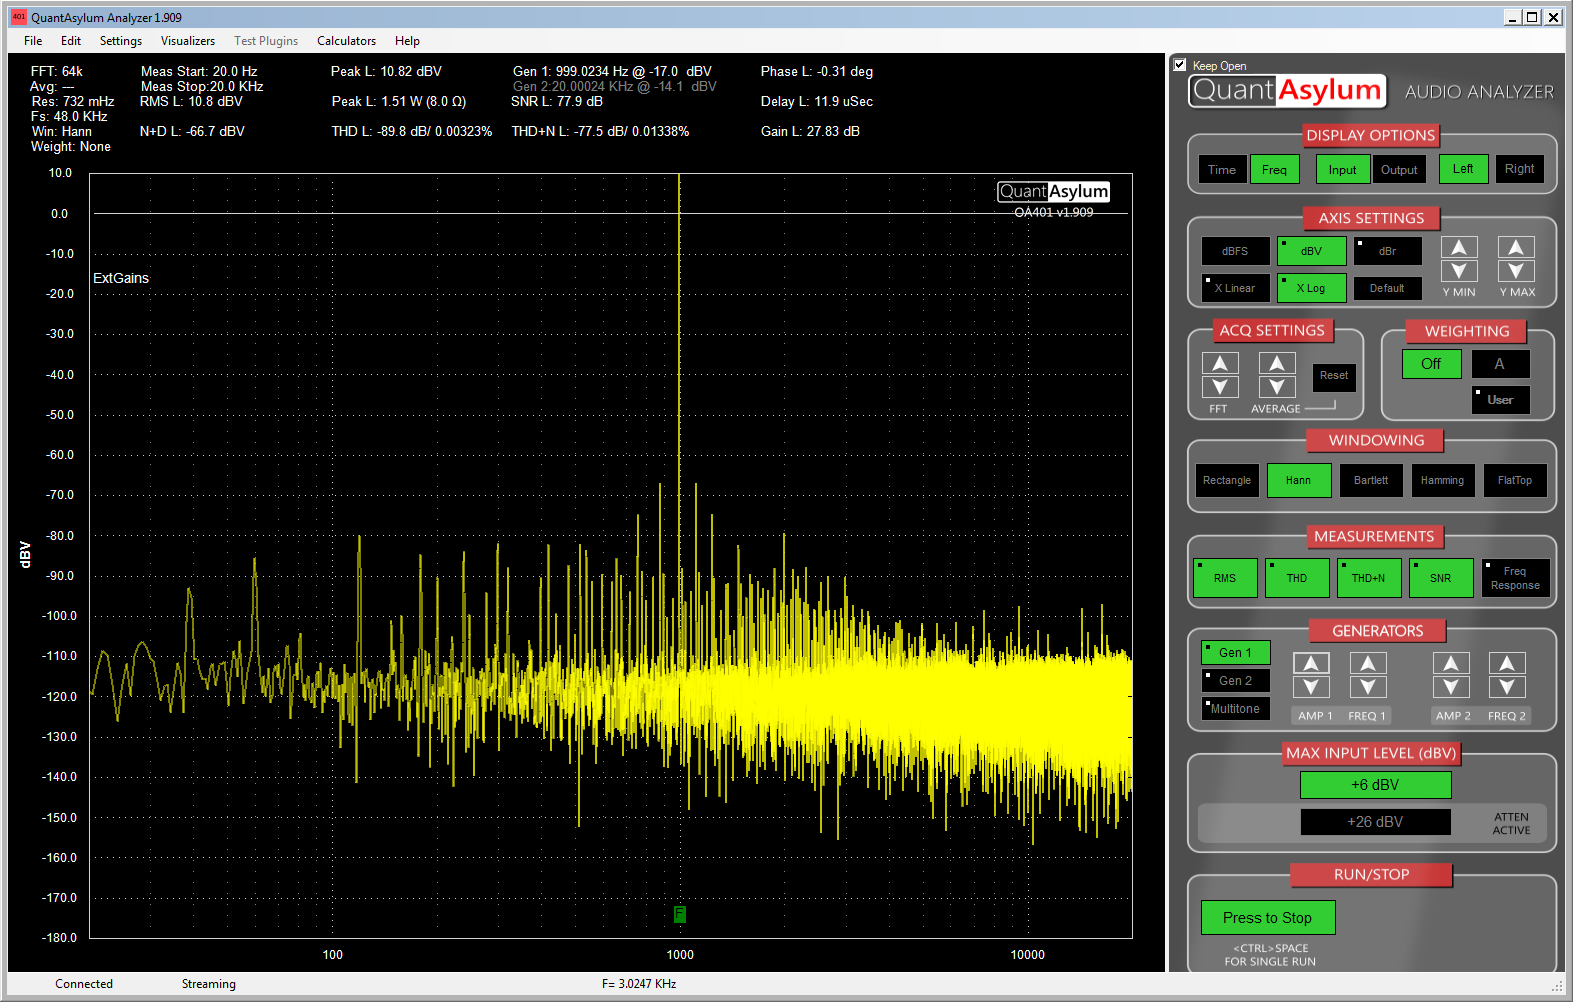1573x1002 pixels.
Task: Select +26 dBV max input level
Action: (x=1375, y=822)
